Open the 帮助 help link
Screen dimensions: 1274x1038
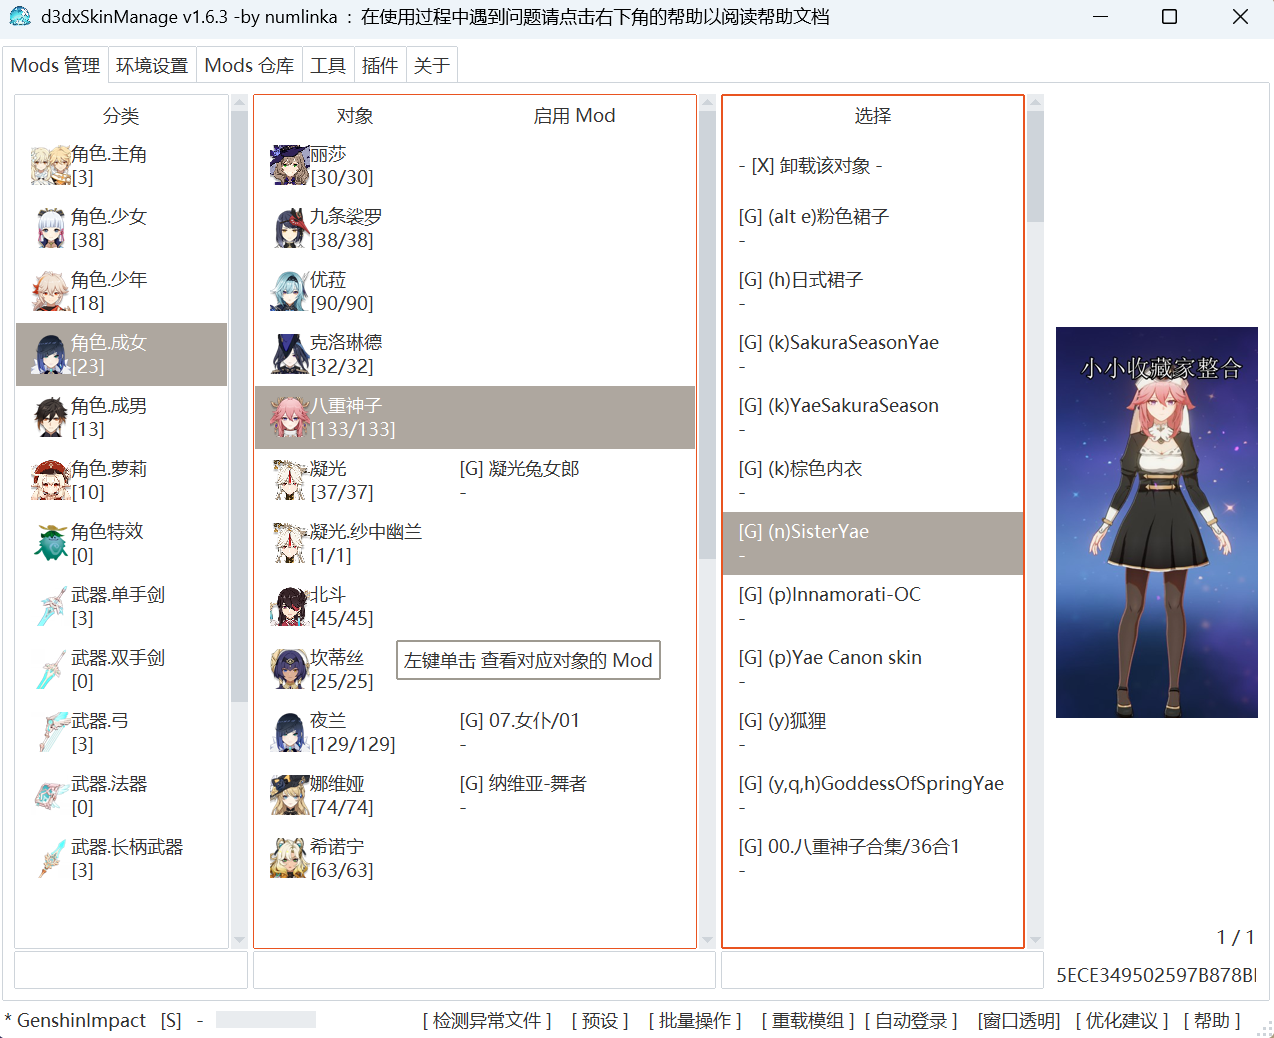pos(1212,1021)
